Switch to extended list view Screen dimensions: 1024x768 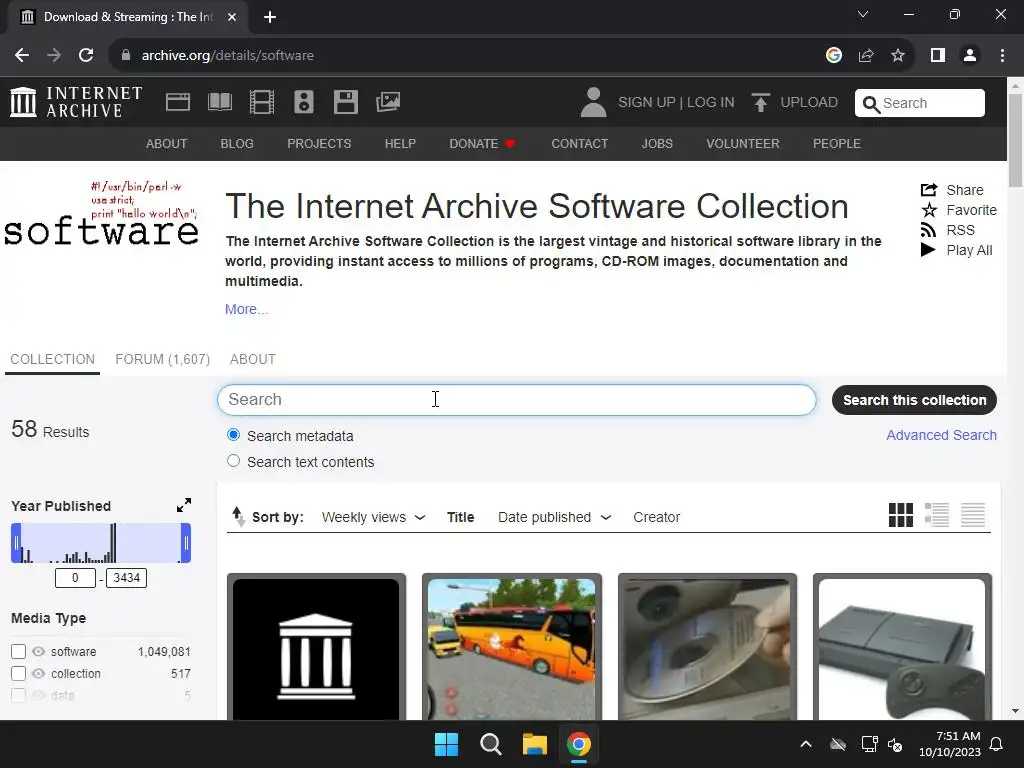click(x=936, y=515)
